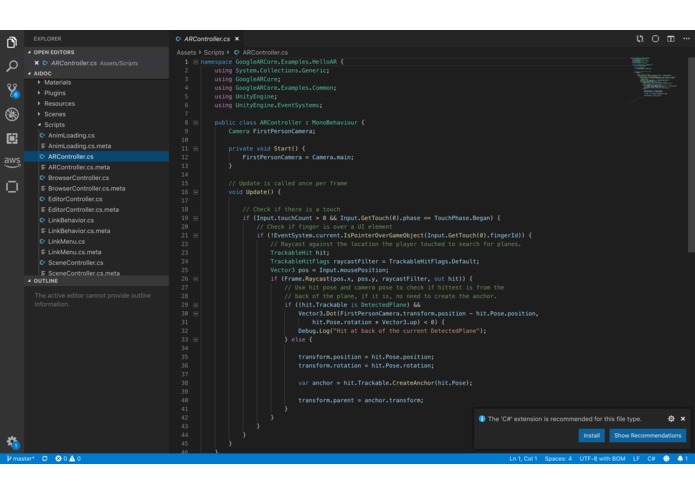Collapse the Scripts folder

point(39,125)
